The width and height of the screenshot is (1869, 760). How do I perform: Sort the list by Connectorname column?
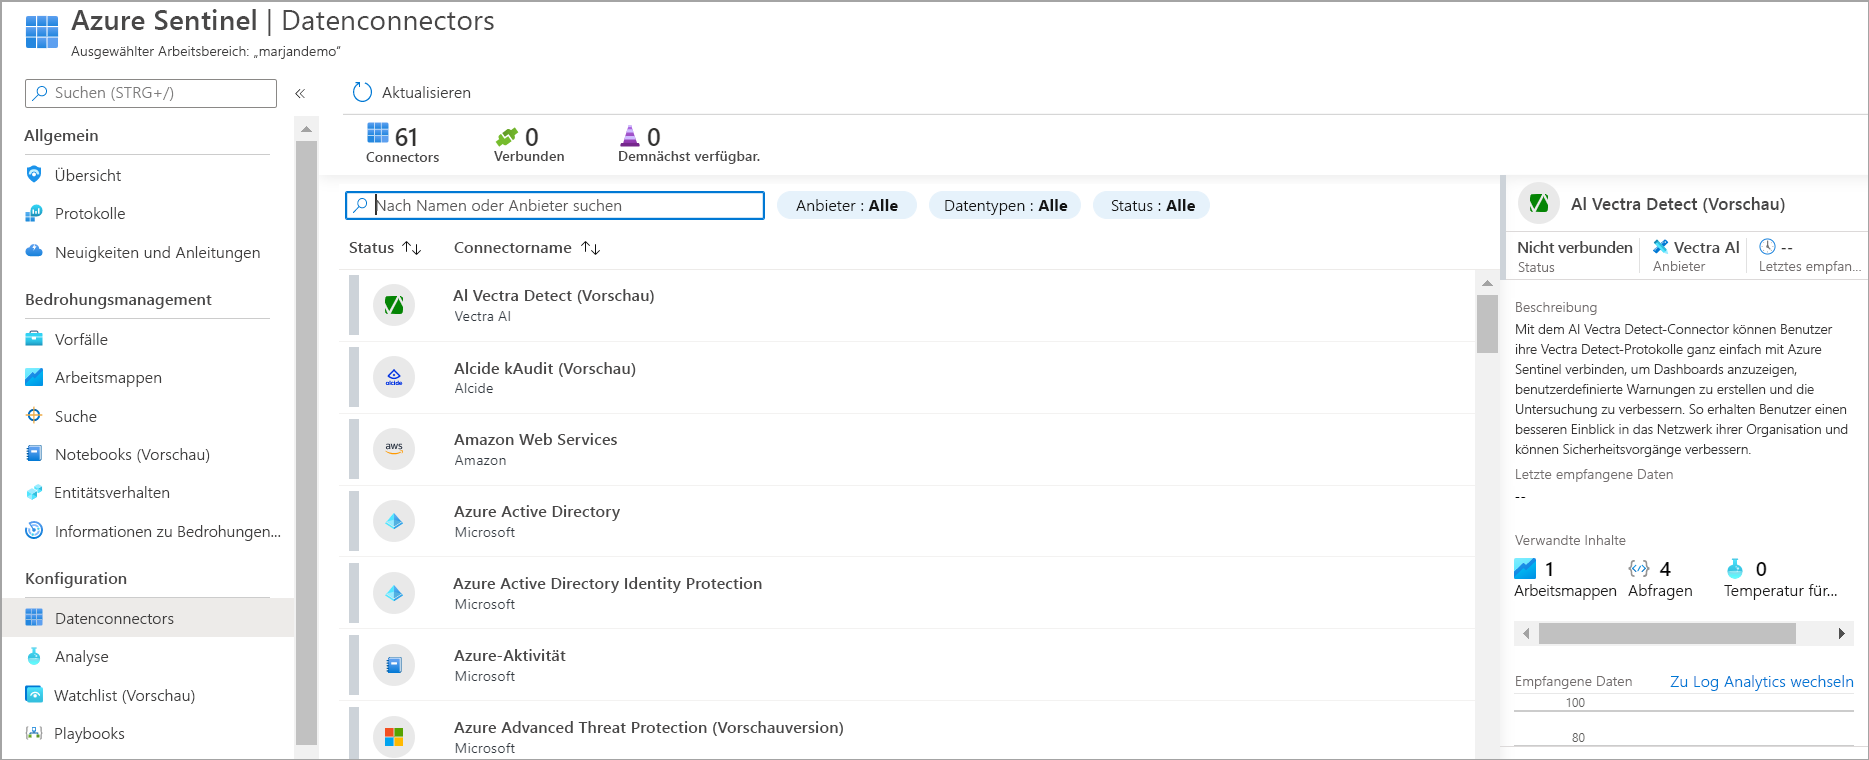pos(527,247)
